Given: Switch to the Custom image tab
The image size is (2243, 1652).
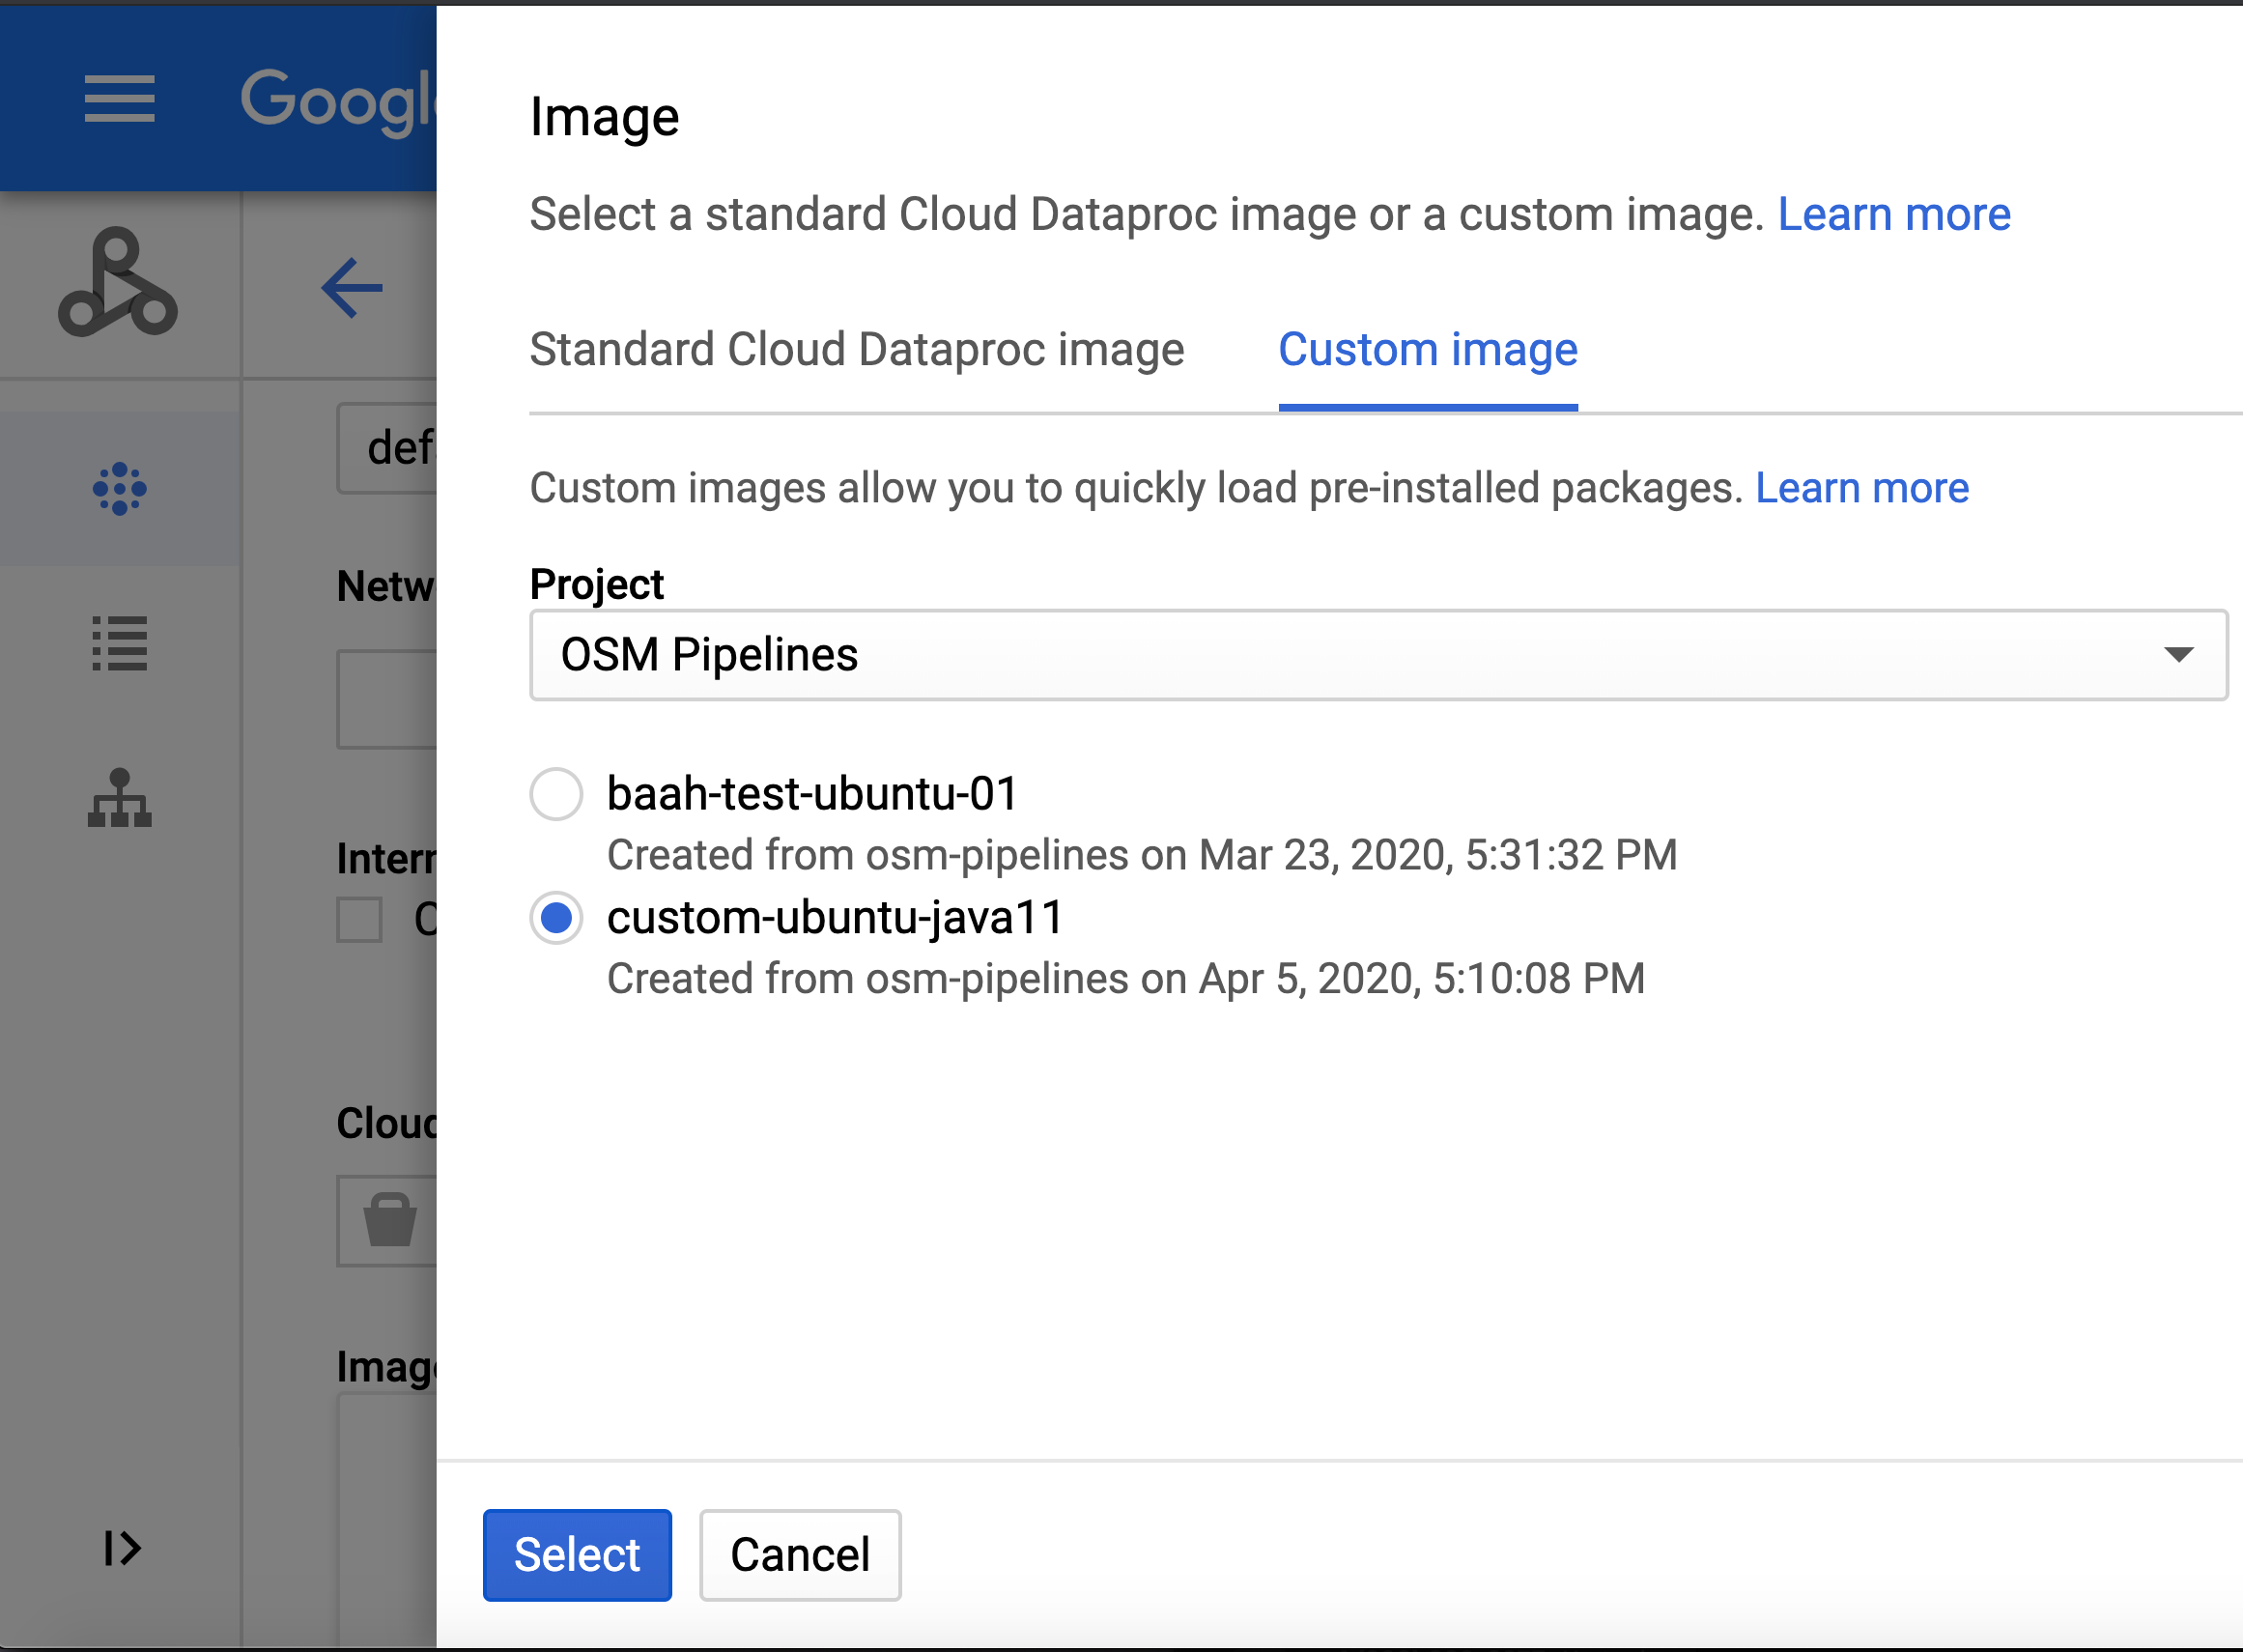Looking at the screenshot, I should pyautogui.click(x=1428, y=349).
